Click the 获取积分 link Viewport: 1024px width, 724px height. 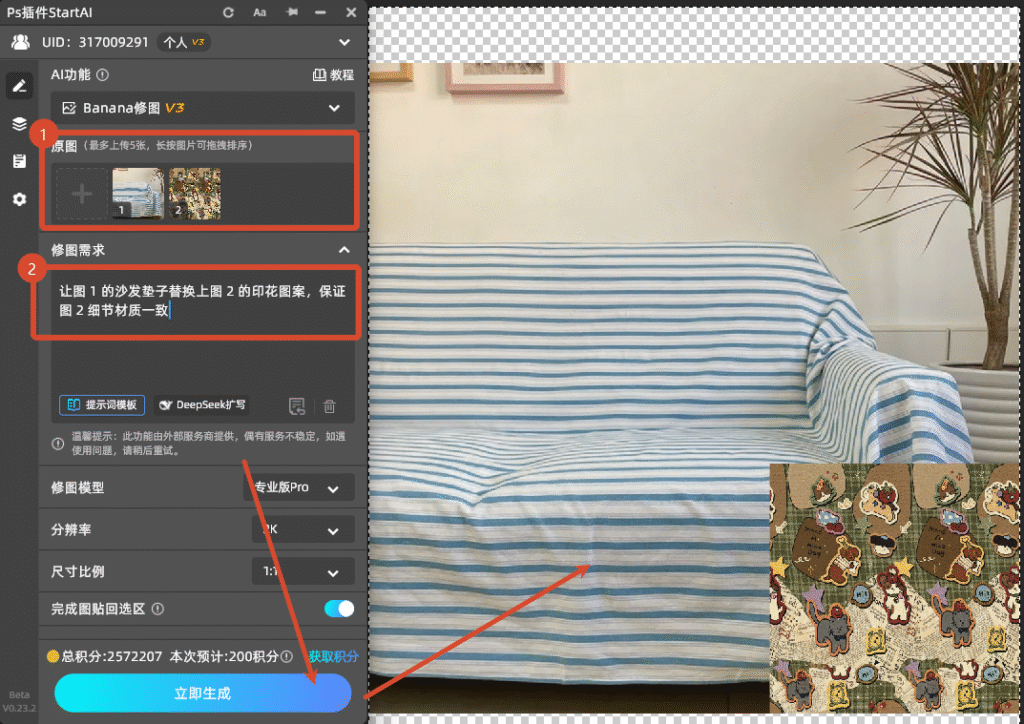click(333, 657)
